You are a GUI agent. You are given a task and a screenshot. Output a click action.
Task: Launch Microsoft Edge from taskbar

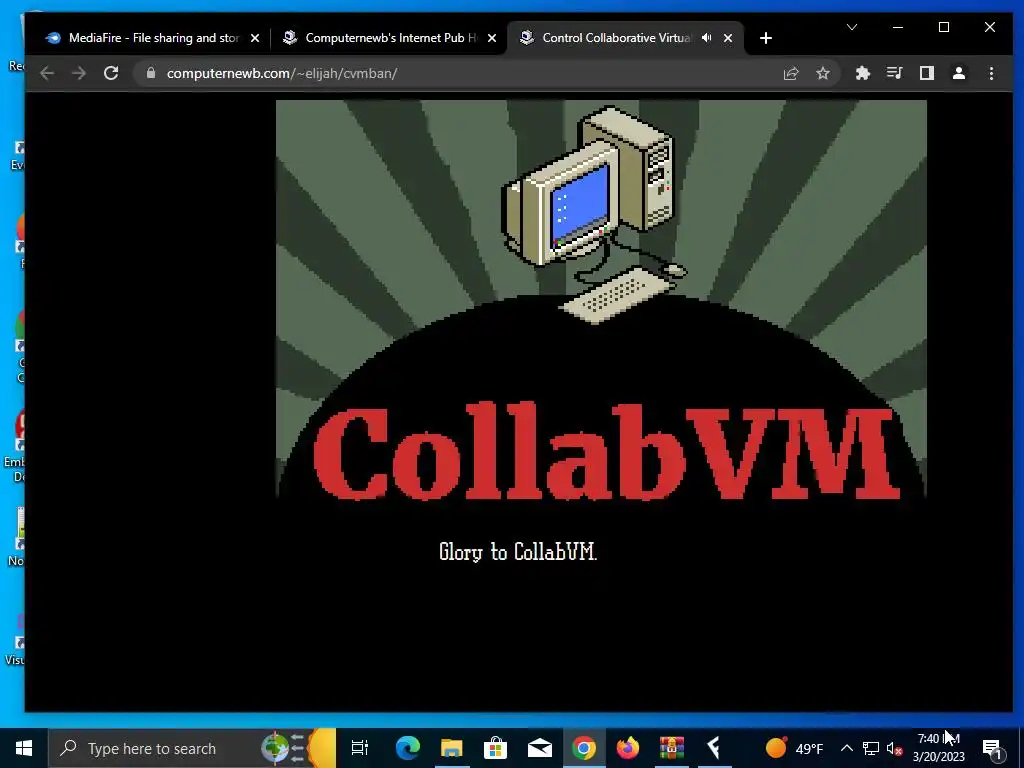point(408,748)
